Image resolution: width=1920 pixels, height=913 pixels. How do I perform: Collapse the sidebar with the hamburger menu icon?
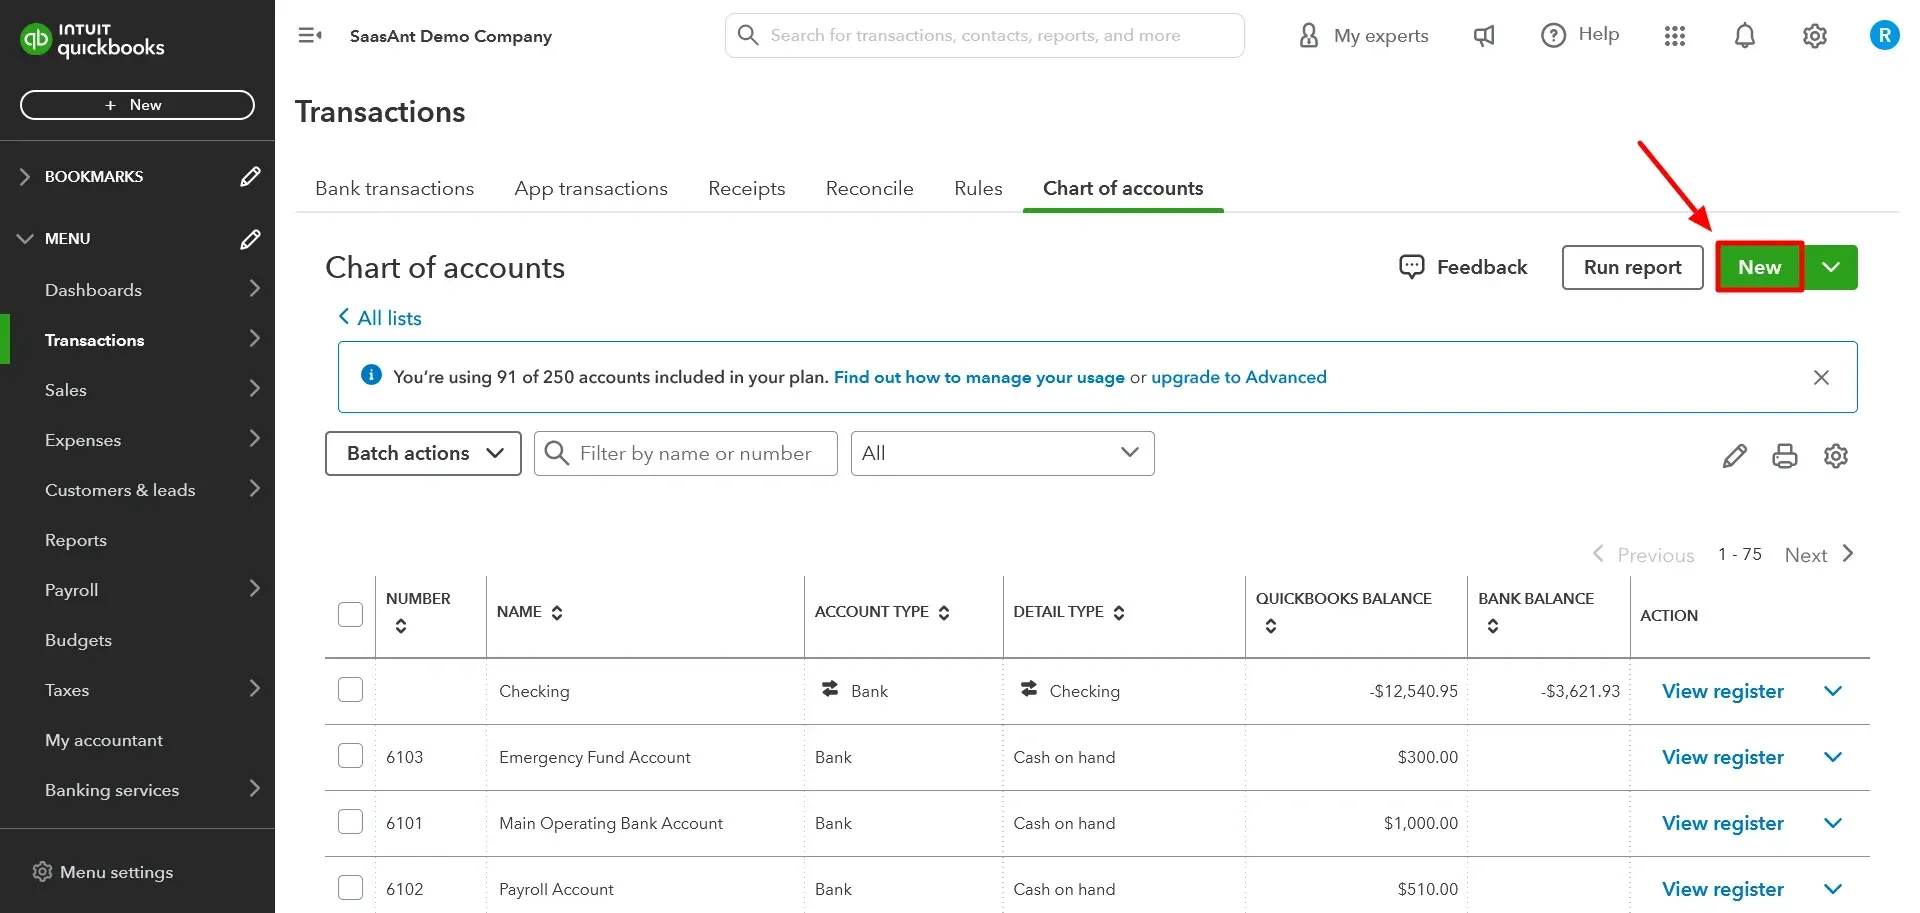pyautogui.click(x=310, y=36)
